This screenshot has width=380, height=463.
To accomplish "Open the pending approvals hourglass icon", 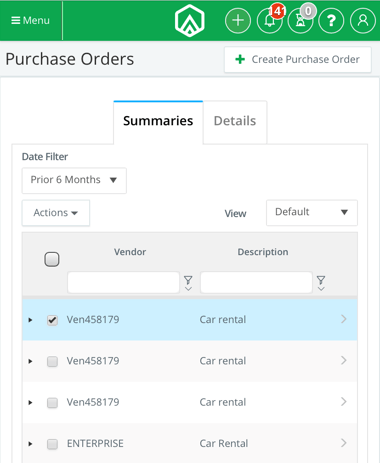I will tap(300, 21).
